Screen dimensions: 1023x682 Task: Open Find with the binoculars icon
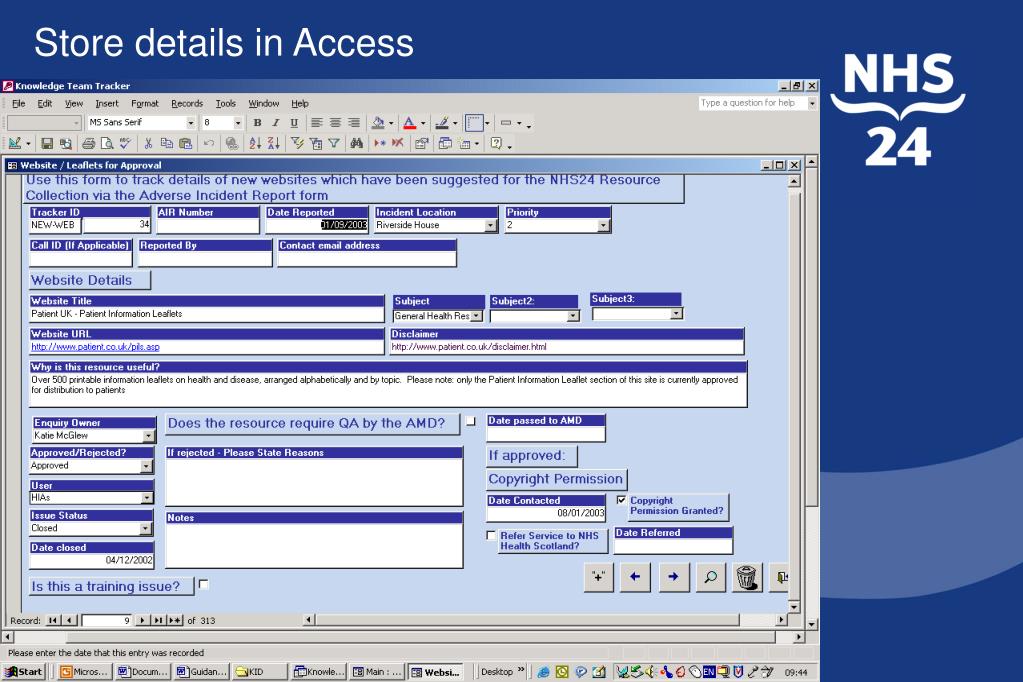point(356,144)
